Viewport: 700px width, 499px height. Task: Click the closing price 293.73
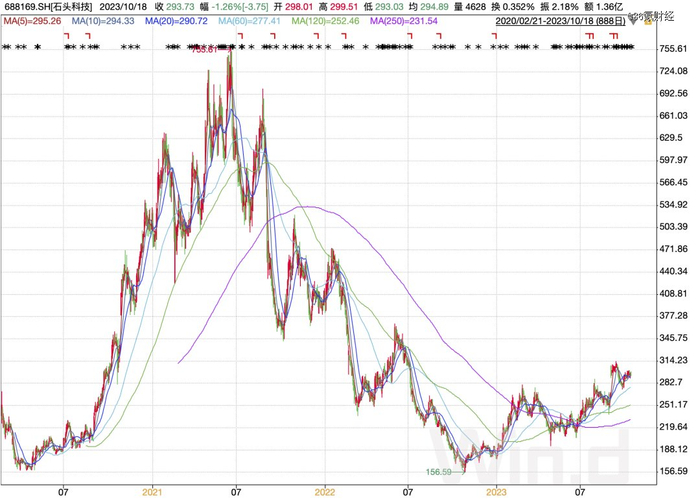180,7
